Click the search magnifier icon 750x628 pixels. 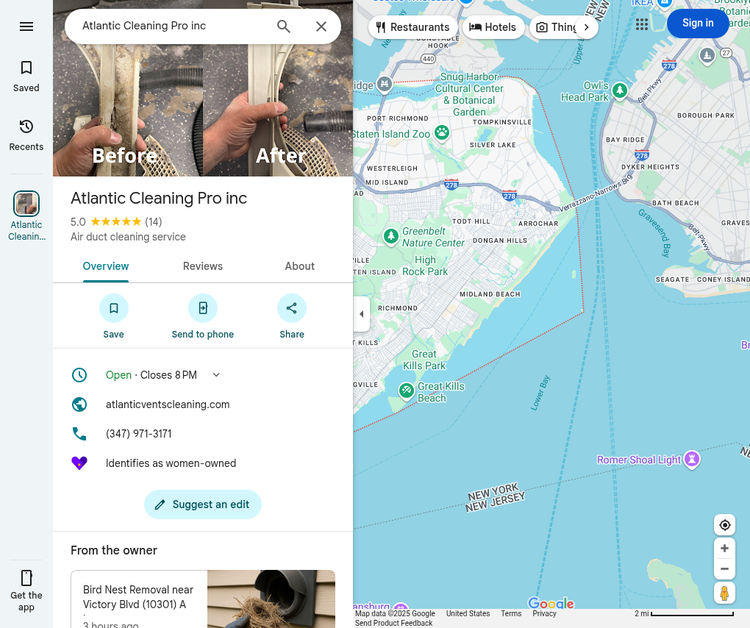tap(284, 26)
